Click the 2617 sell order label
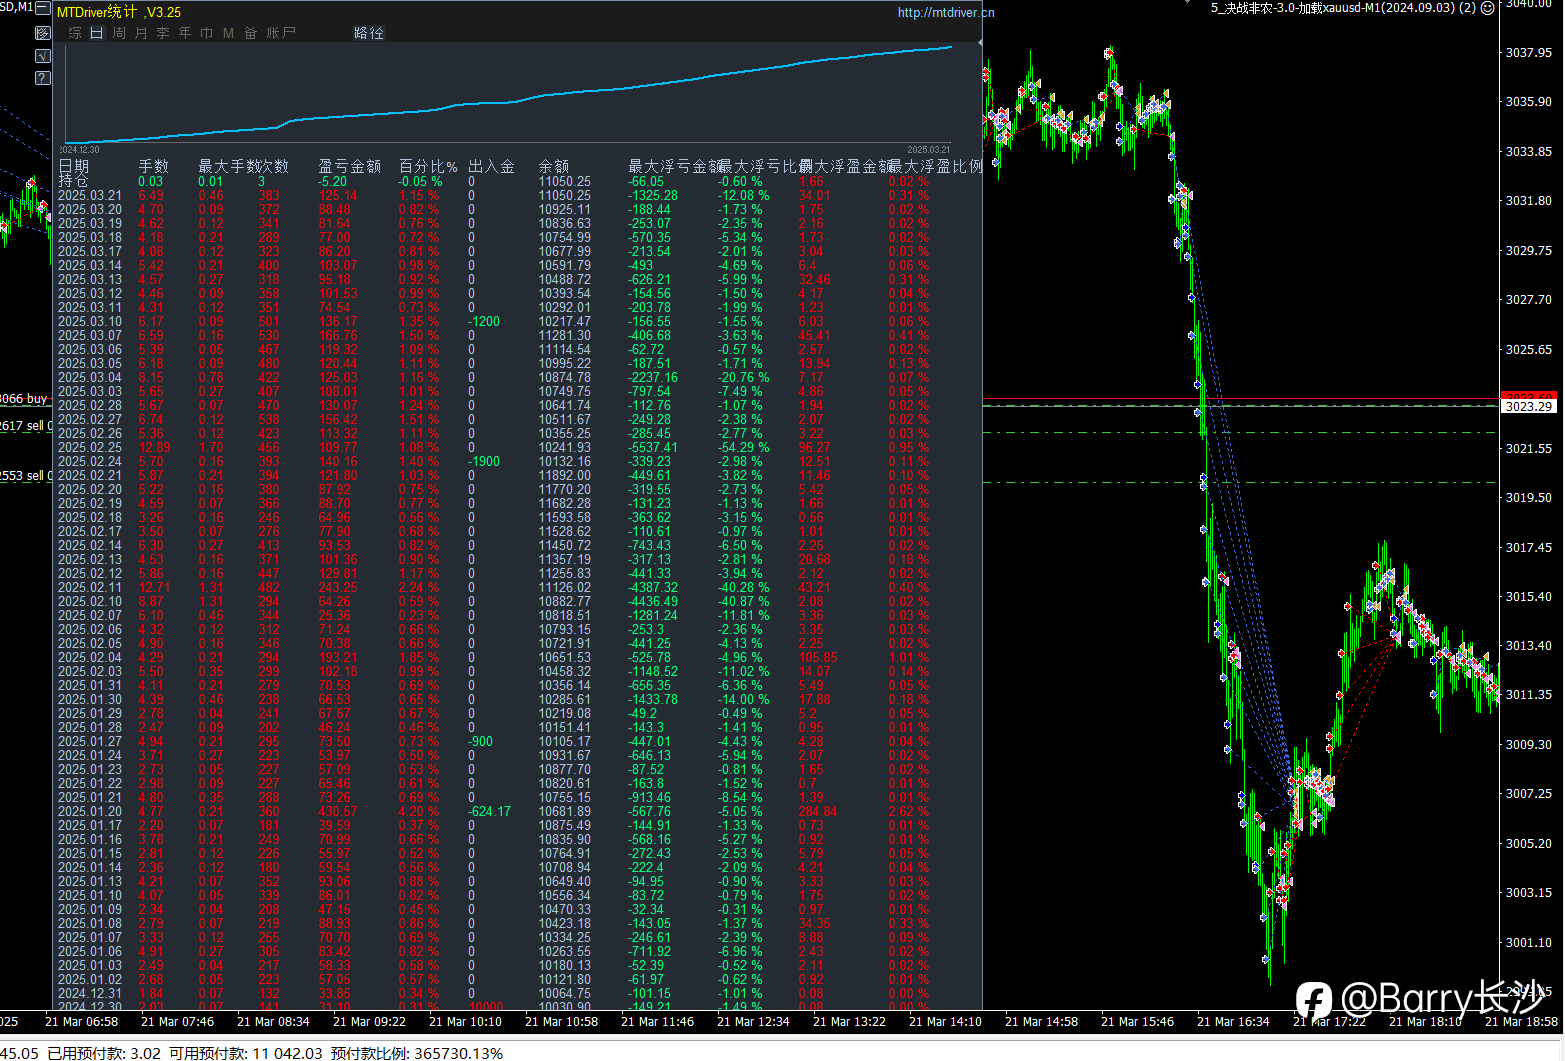 click(x=26, y=426)
